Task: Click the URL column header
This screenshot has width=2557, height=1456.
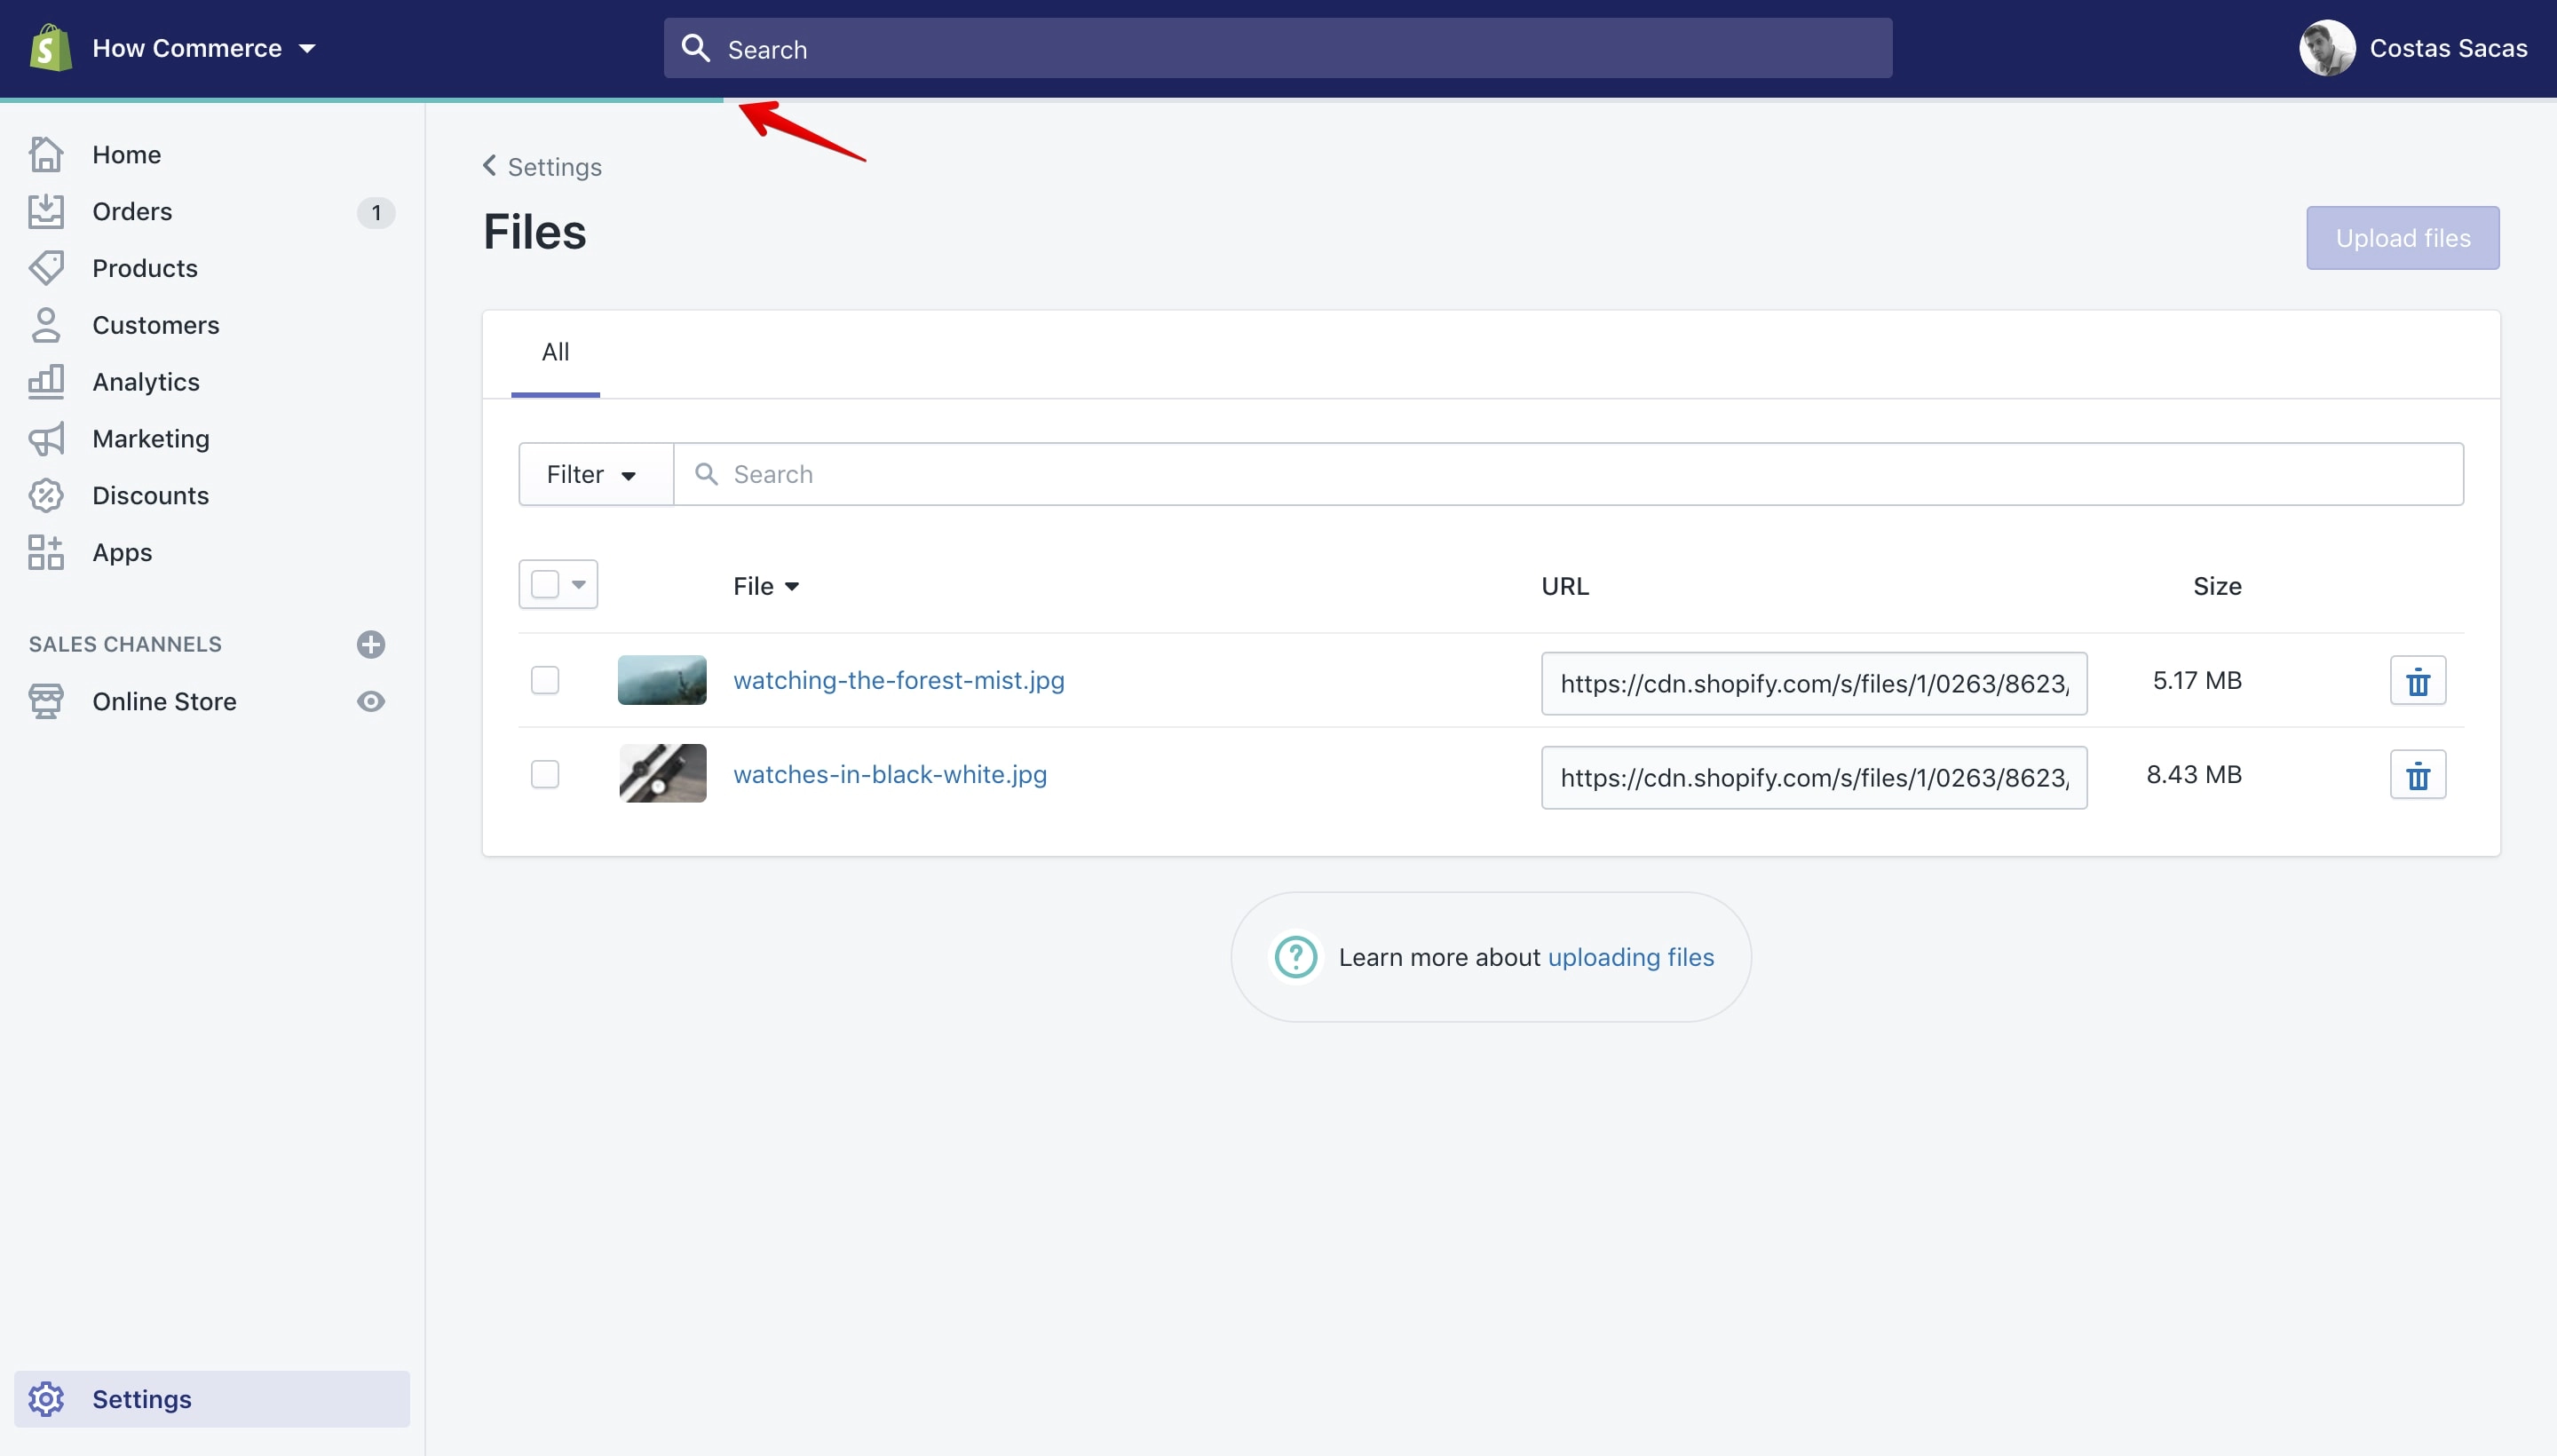Action: point(1565,586)
